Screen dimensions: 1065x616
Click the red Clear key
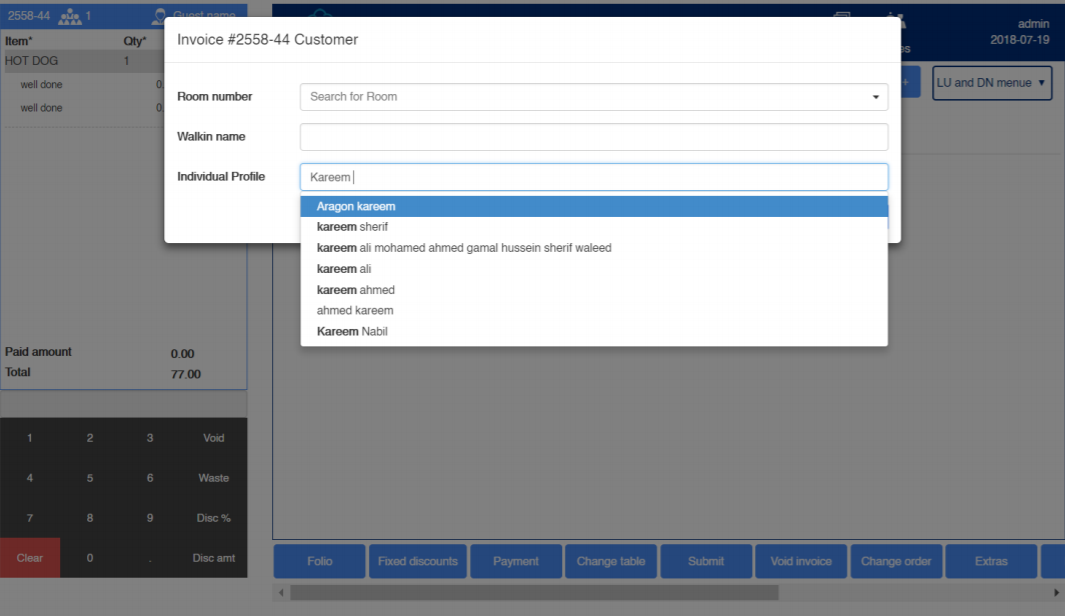(30, 558)
